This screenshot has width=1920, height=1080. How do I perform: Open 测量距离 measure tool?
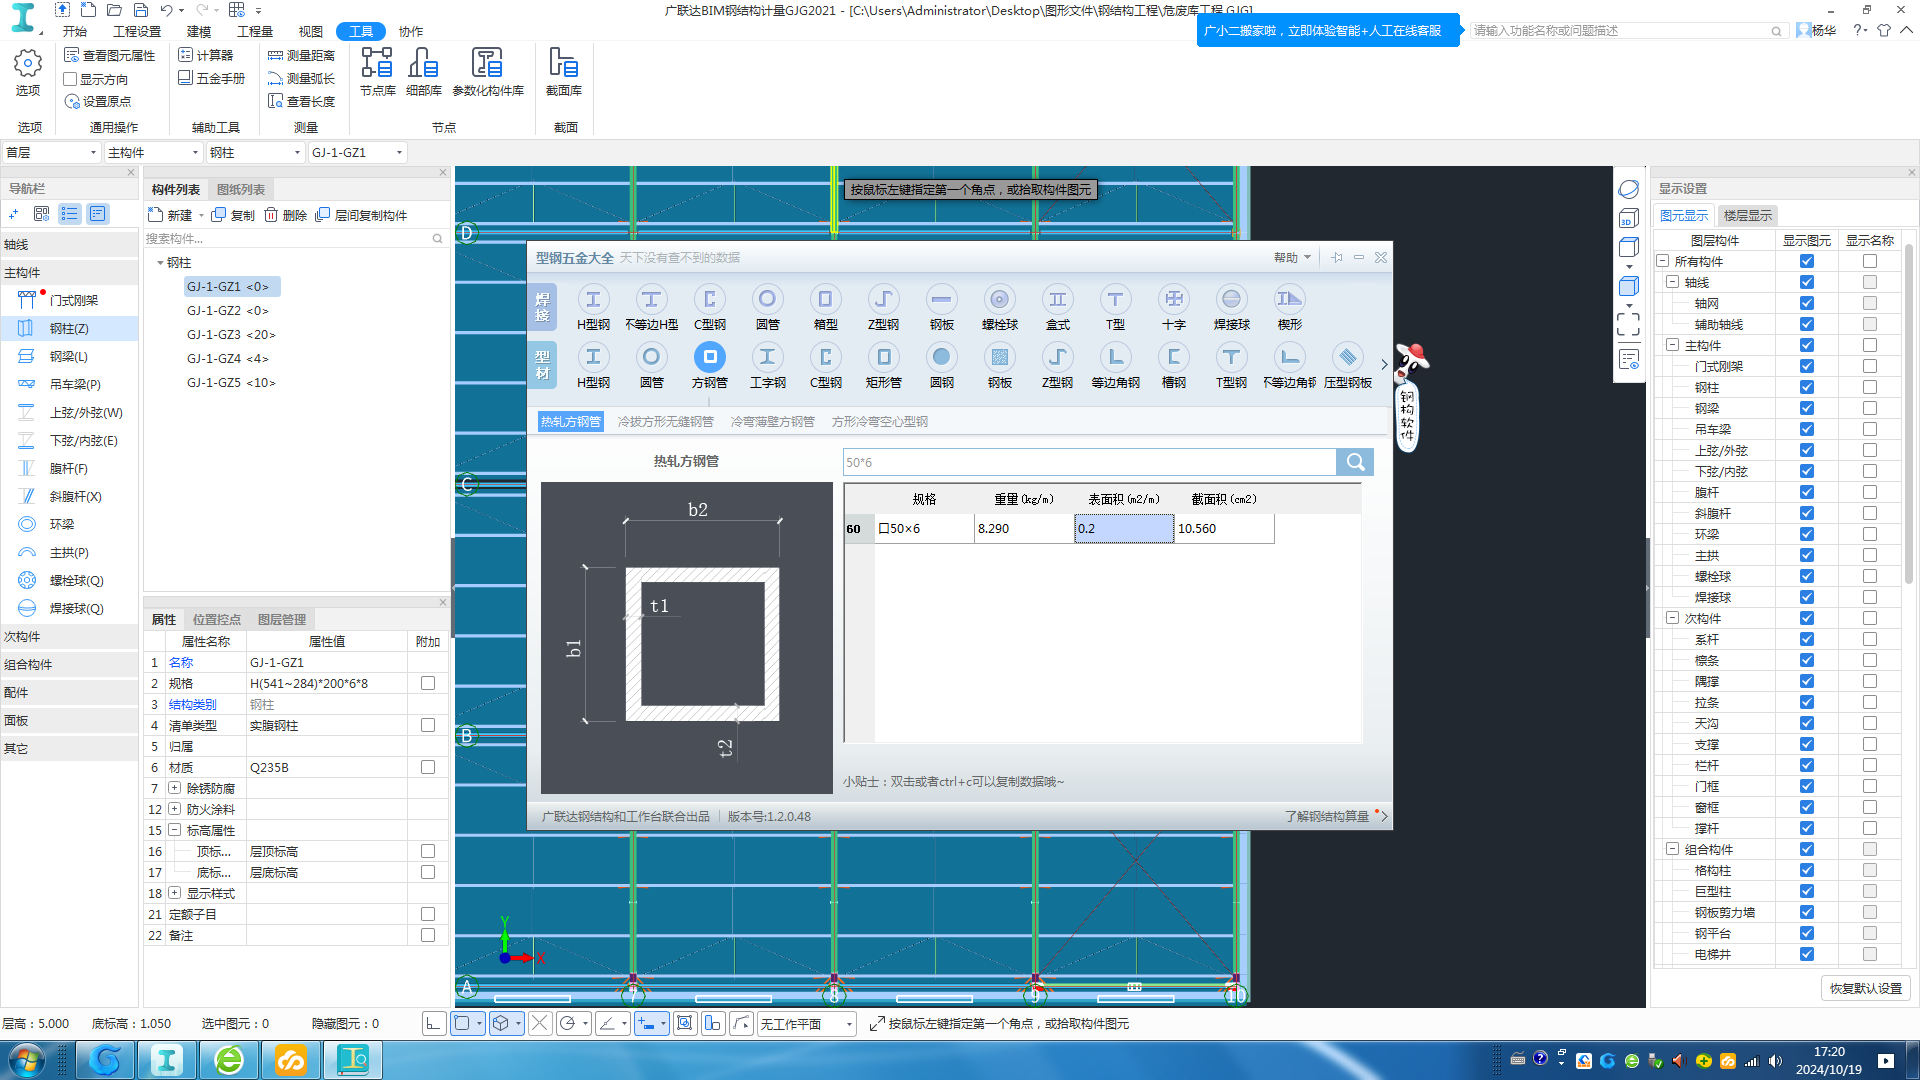click(x=301, y=55)
